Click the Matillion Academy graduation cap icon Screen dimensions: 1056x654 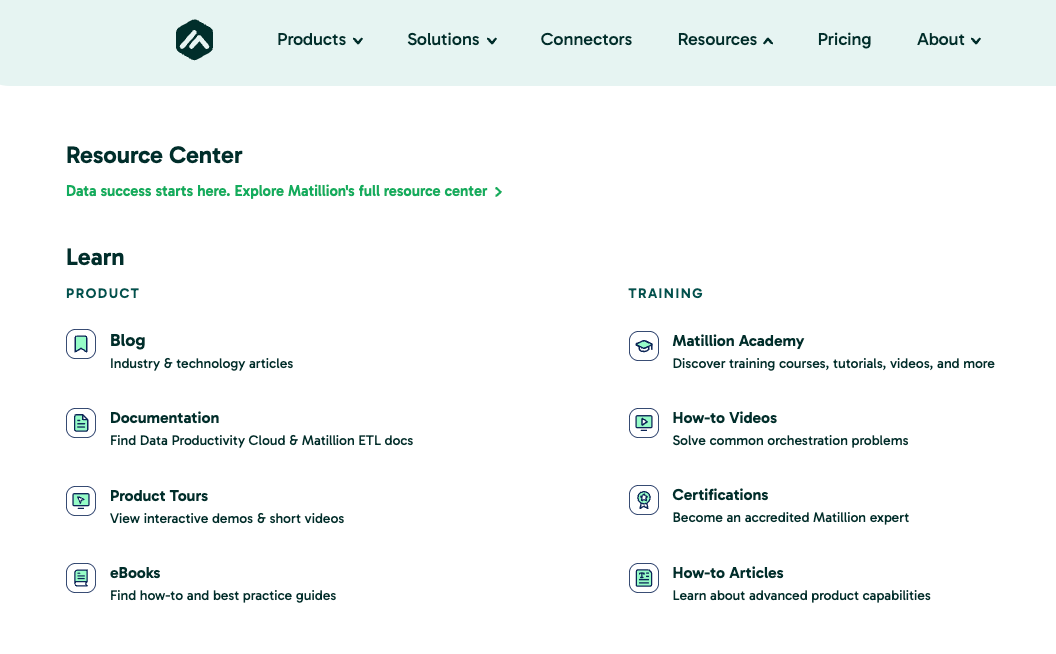click(644, 346)
